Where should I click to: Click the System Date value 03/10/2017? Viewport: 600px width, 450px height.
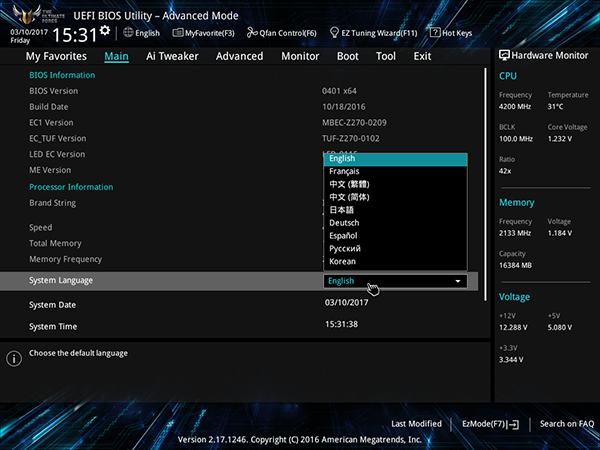pyautogui.click(x=346, y=303)
